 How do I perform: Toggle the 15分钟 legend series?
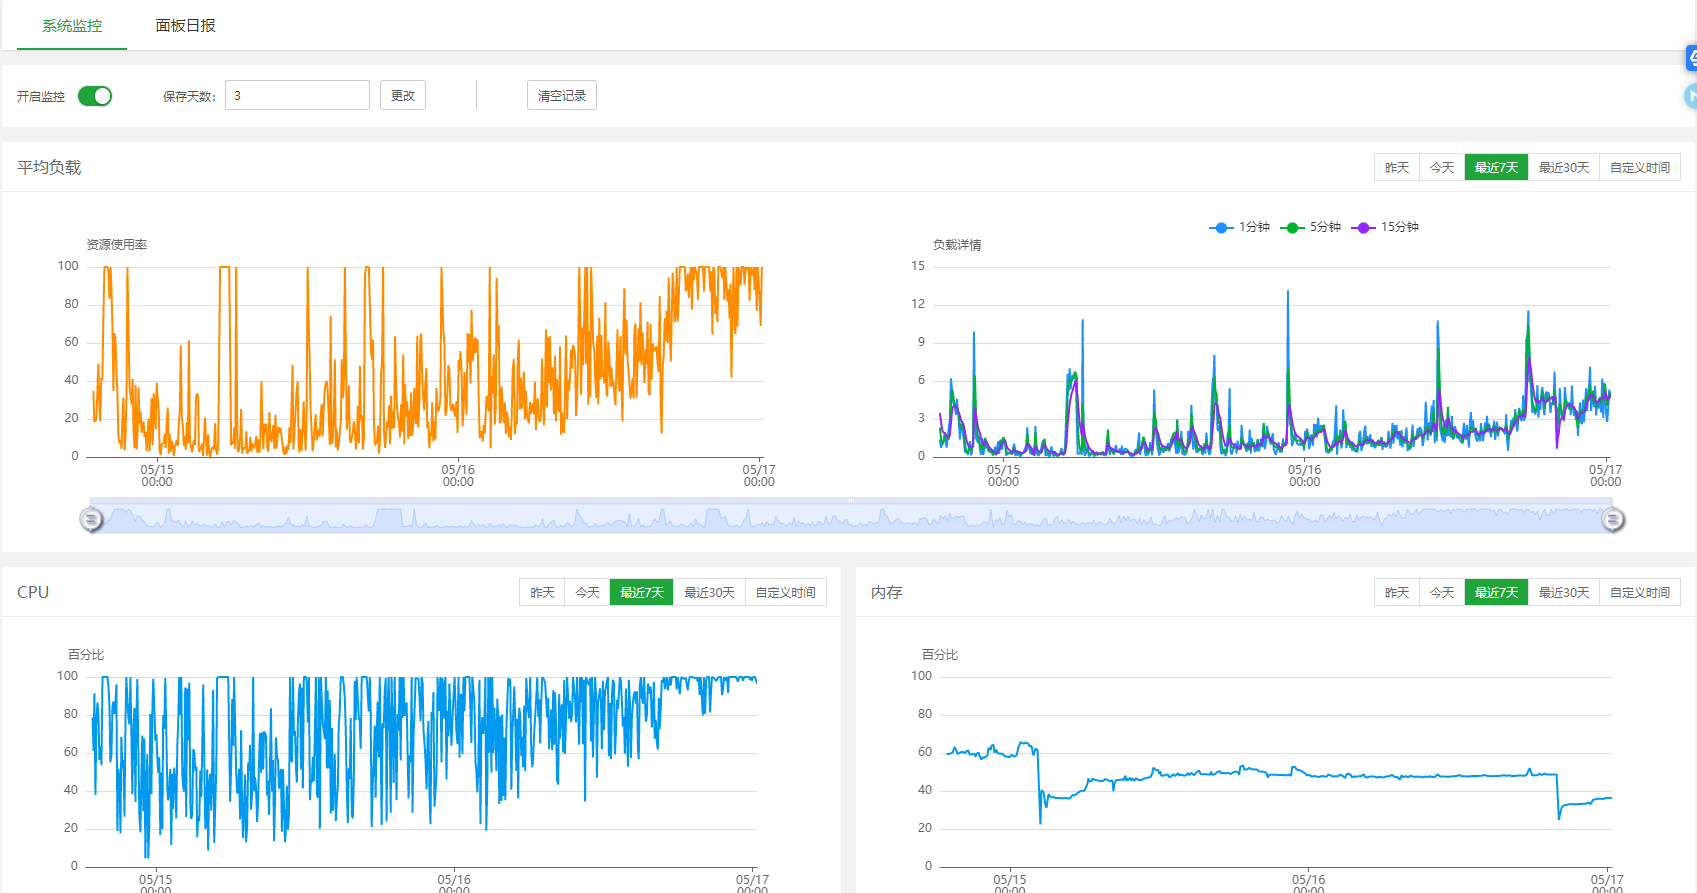tap(1385, 227)
